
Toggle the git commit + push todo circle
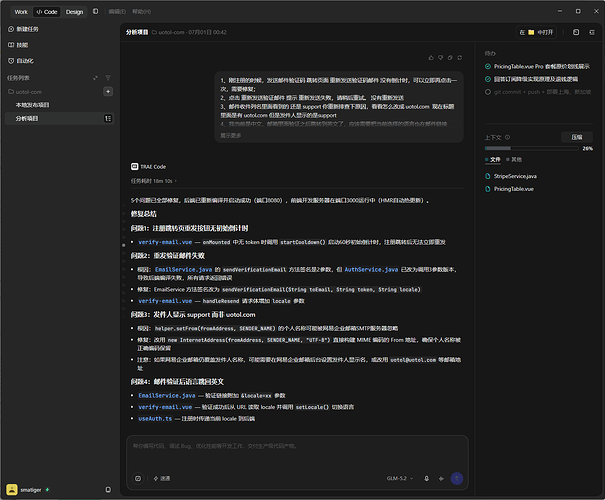click(488, 92)
